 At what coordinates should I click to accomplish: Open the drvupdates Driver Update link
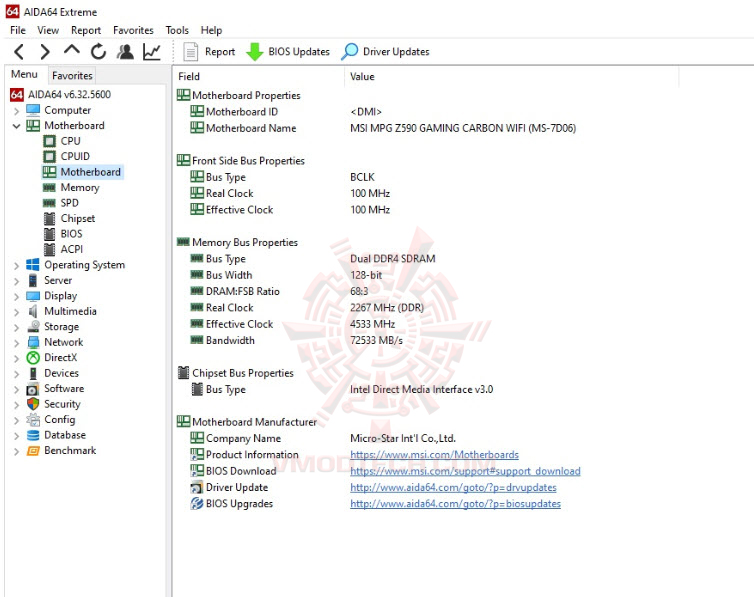point(453,487)
